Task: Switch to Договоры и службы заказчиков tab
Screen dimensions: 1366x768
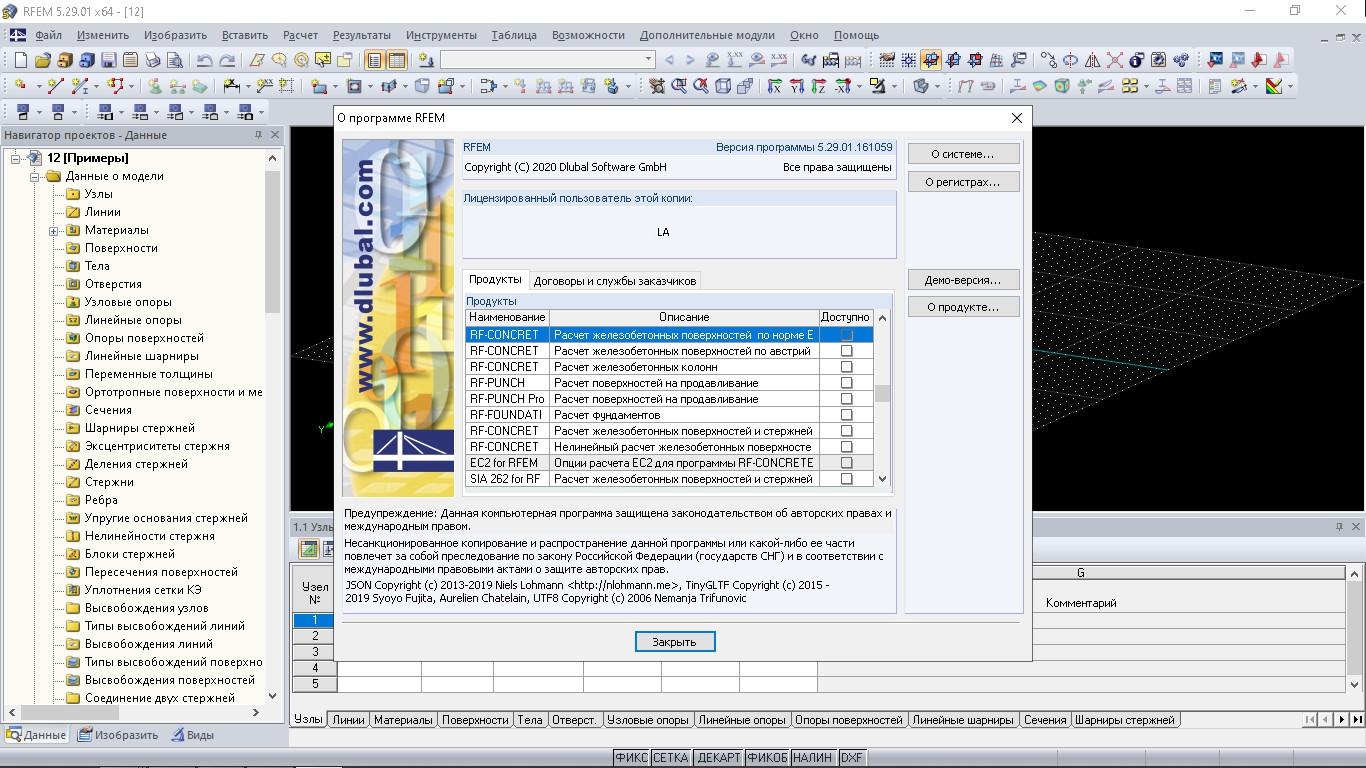Action: [615, 281]
